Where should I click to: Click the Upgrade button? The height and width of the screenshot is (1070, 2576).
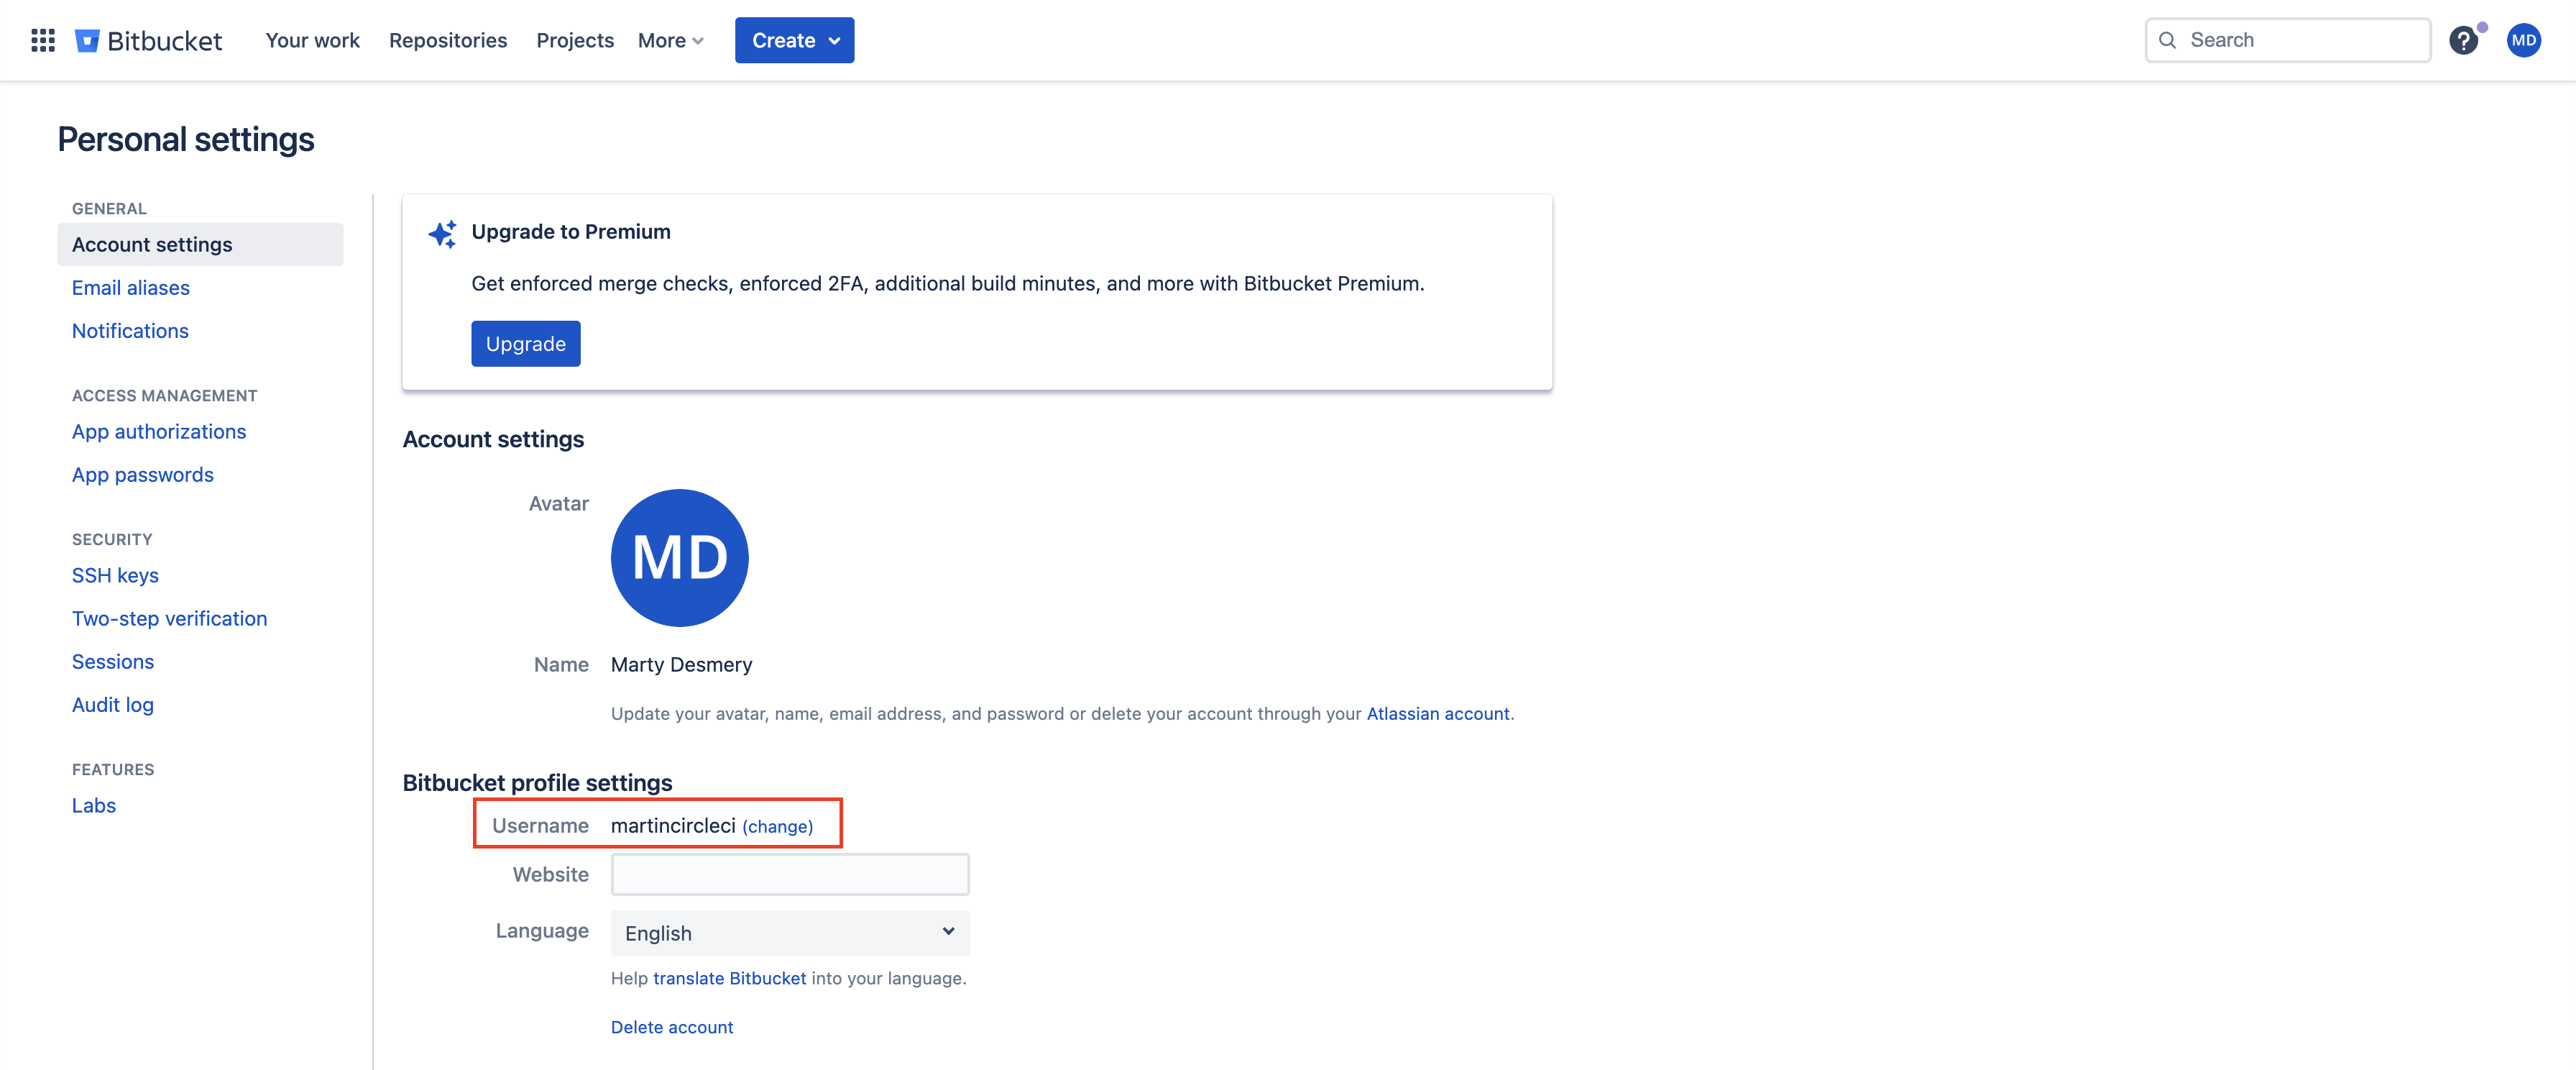coord(525,343)
